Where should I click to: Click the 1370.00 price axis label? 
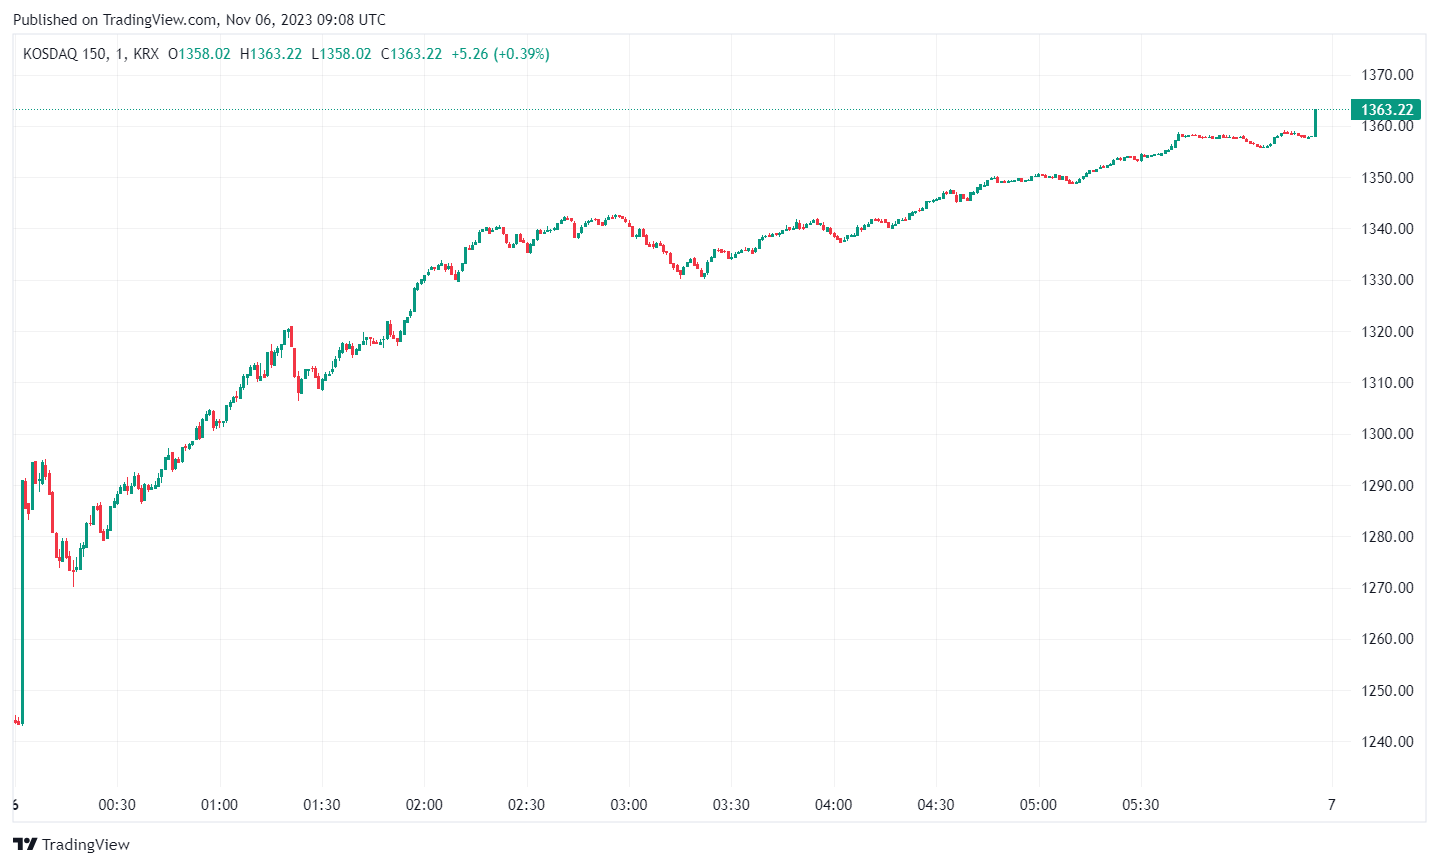tap(1387, 75)
